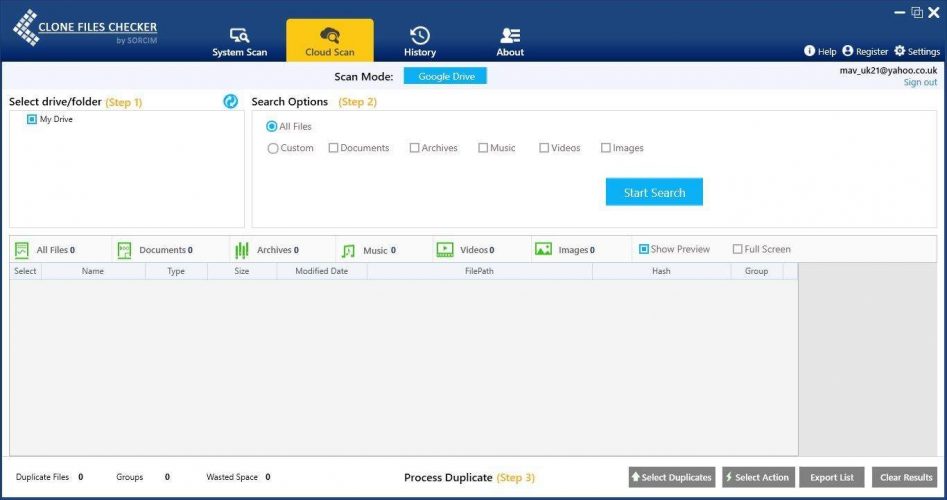Viewport: 947px width, 500px height.
Task: Disable the Show Preview checkbox
Action: pyautogui.click(x=644, y=249)
